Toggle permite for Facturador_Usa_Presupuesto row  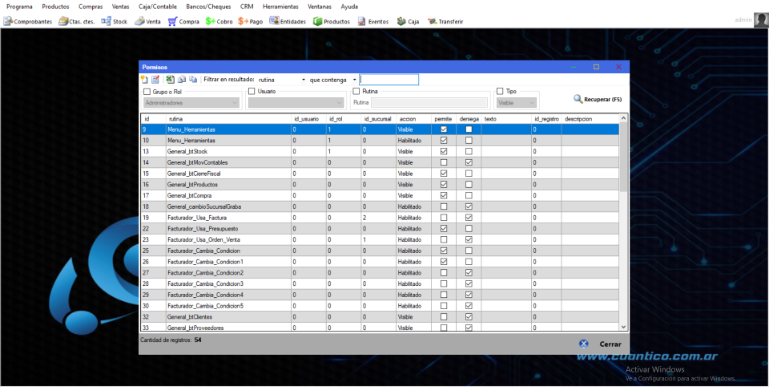tap(444, 229)
